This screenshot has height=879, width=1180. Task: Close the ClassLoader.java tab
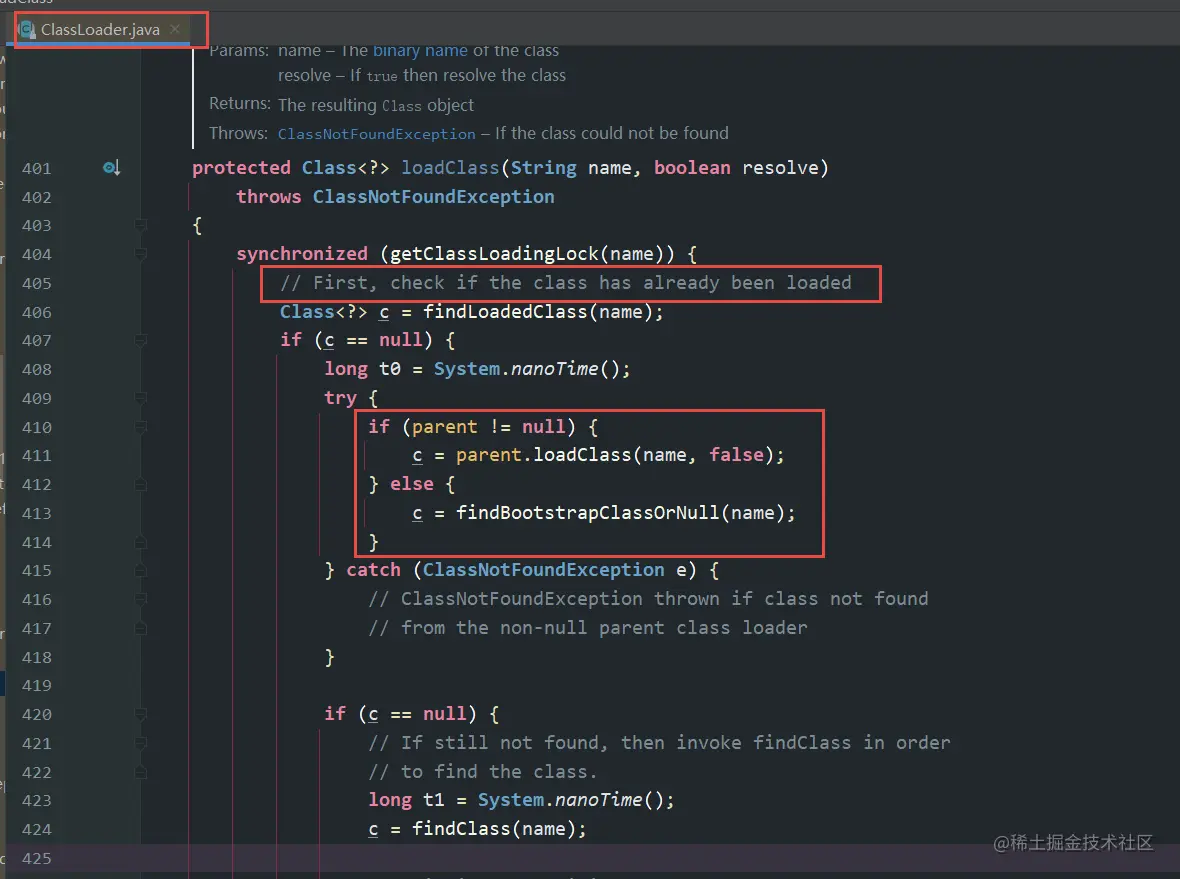coord(175,29)
